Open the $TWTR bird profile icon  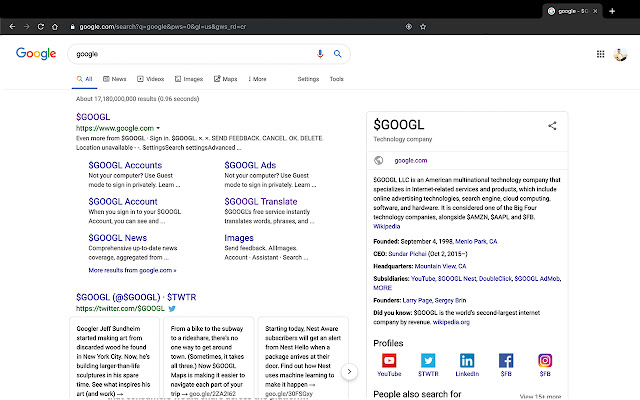pyautogui.click(x=428, y=361)
